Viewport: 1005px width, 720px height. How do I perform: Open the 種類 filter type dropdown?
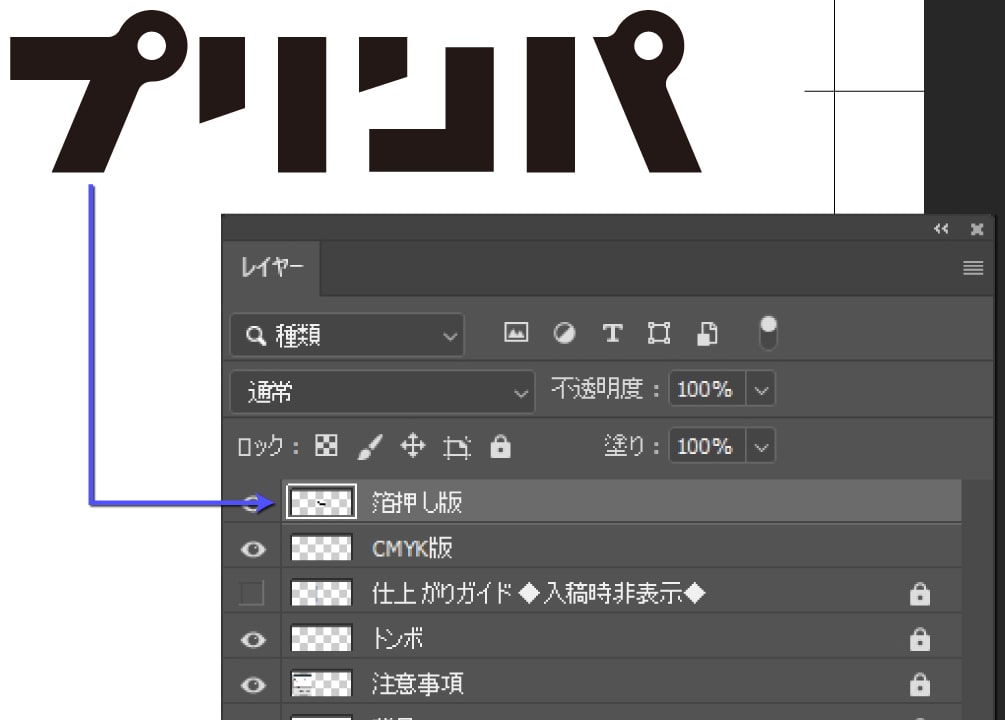tap(347, 335)
